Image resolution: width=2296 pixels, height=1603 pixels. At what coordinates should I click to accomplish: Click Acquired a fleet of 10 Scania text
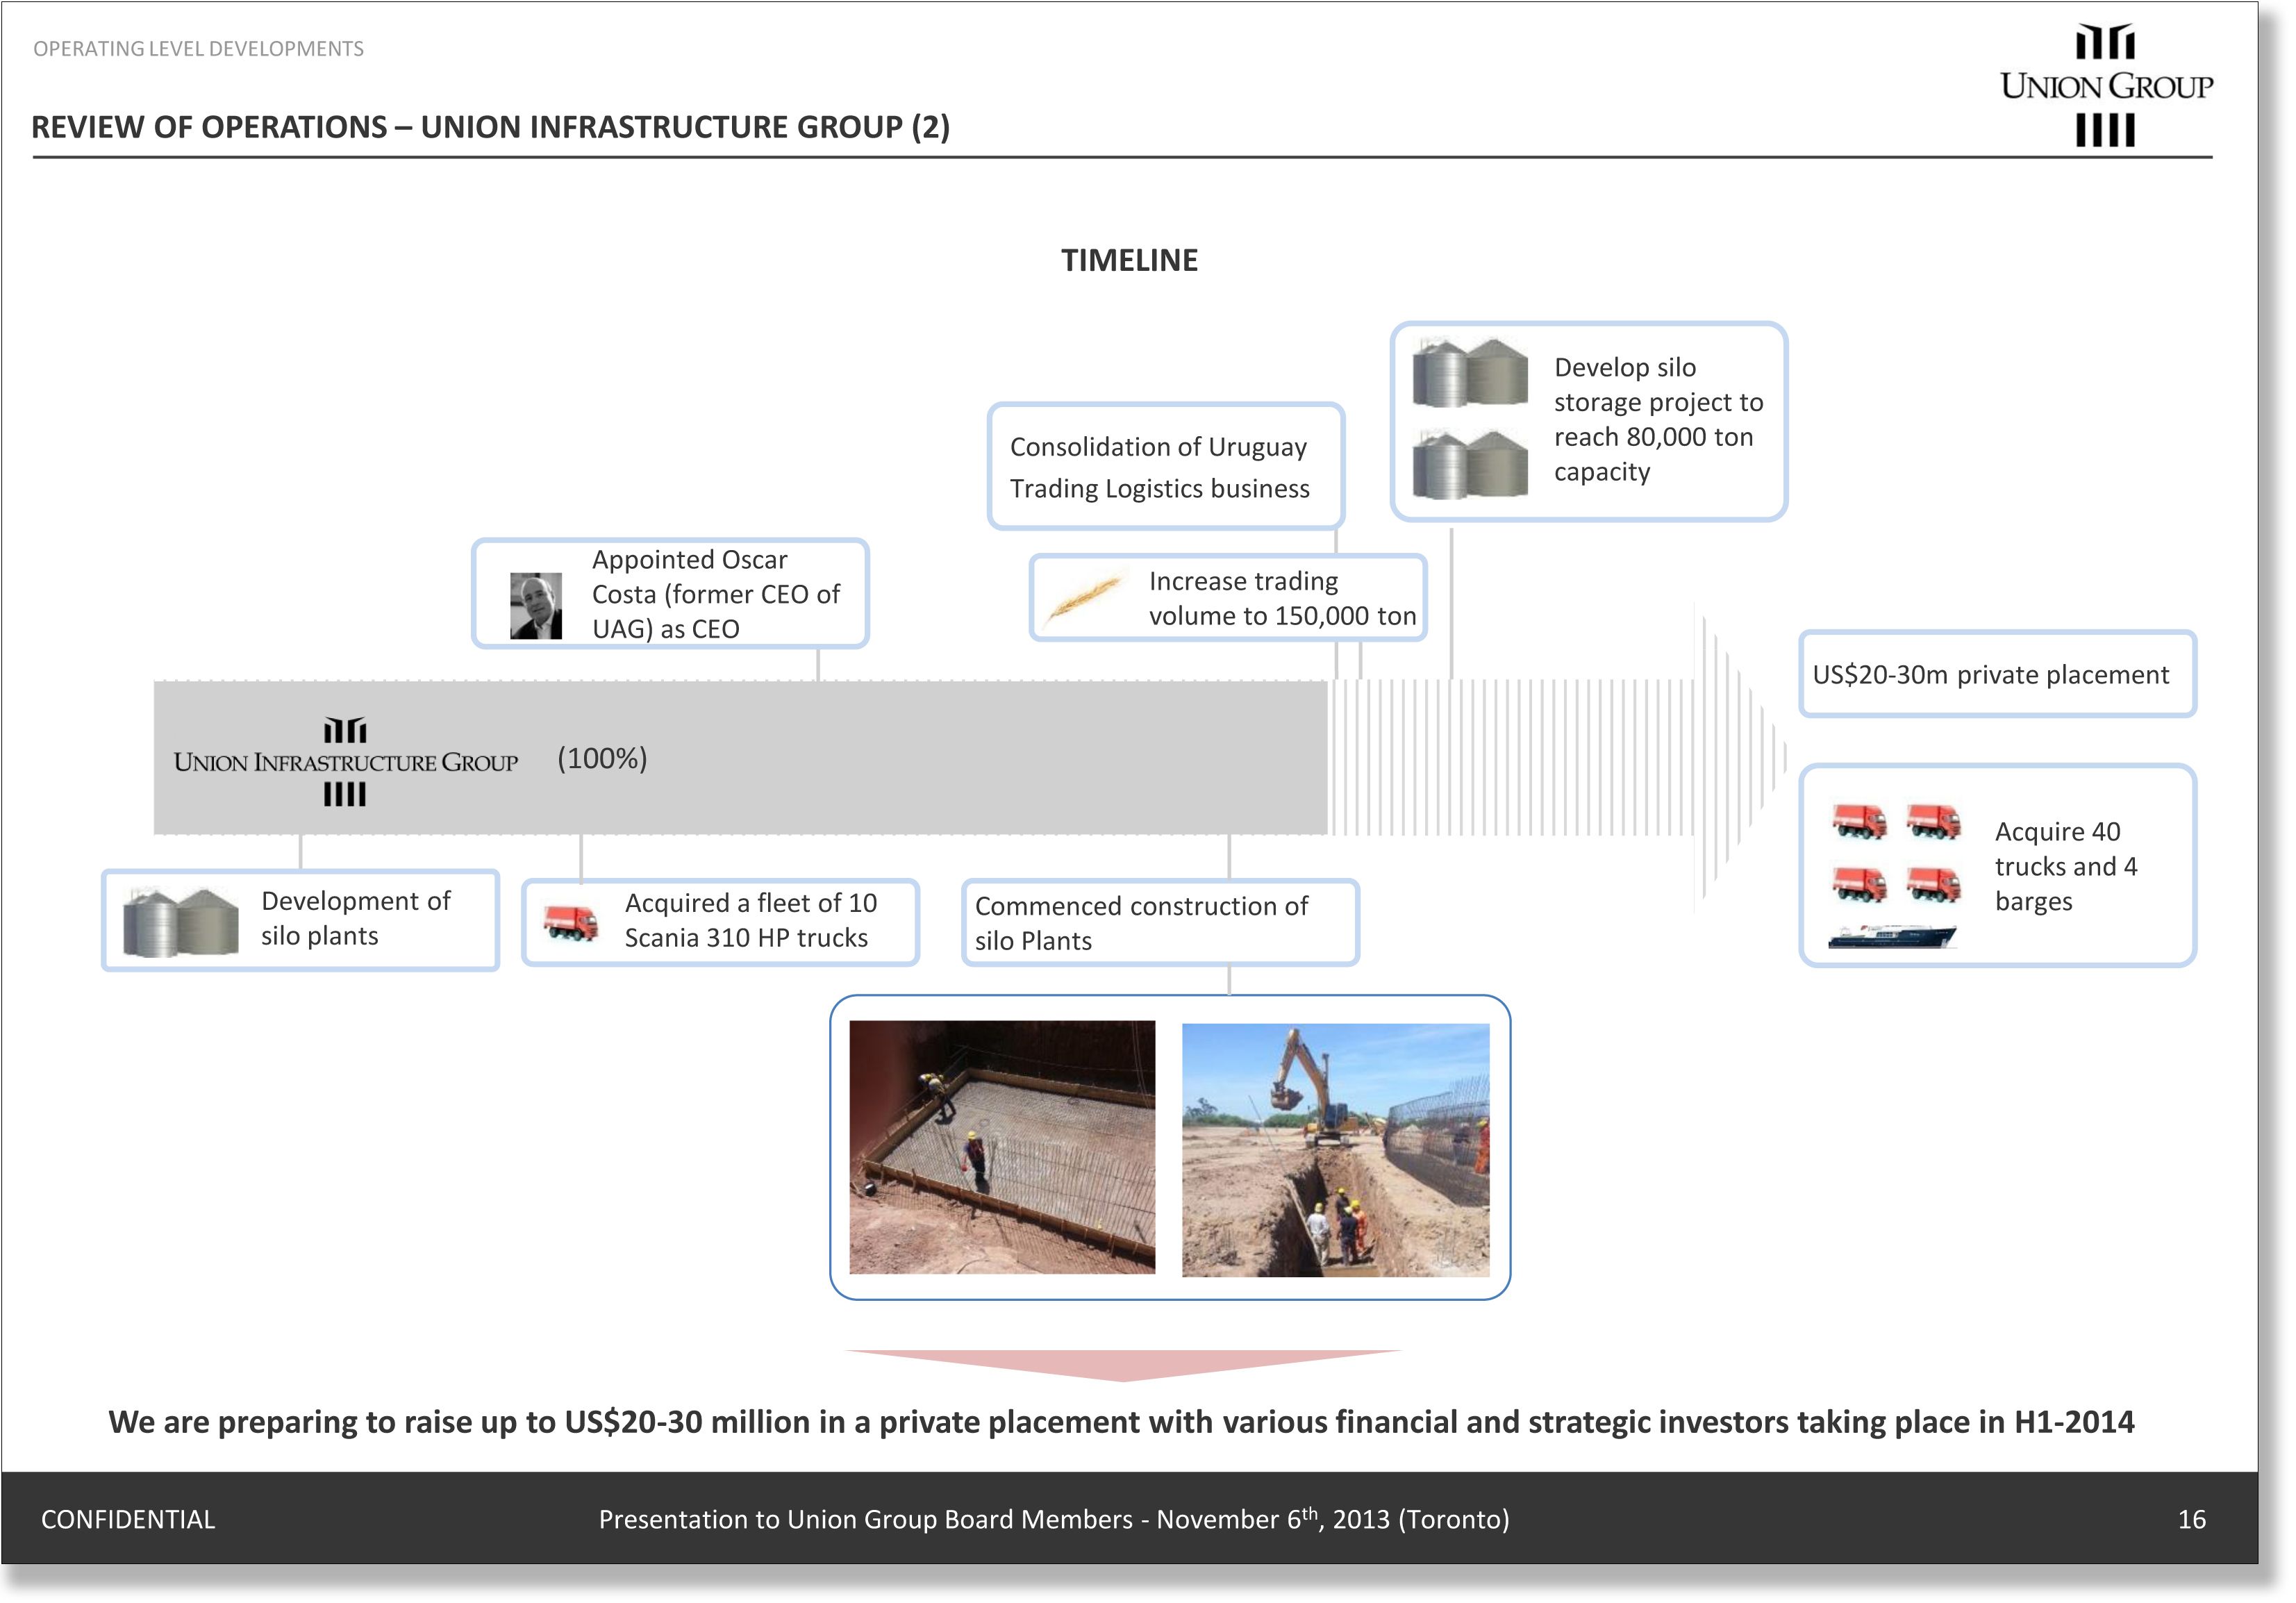[x=751, y=920]
